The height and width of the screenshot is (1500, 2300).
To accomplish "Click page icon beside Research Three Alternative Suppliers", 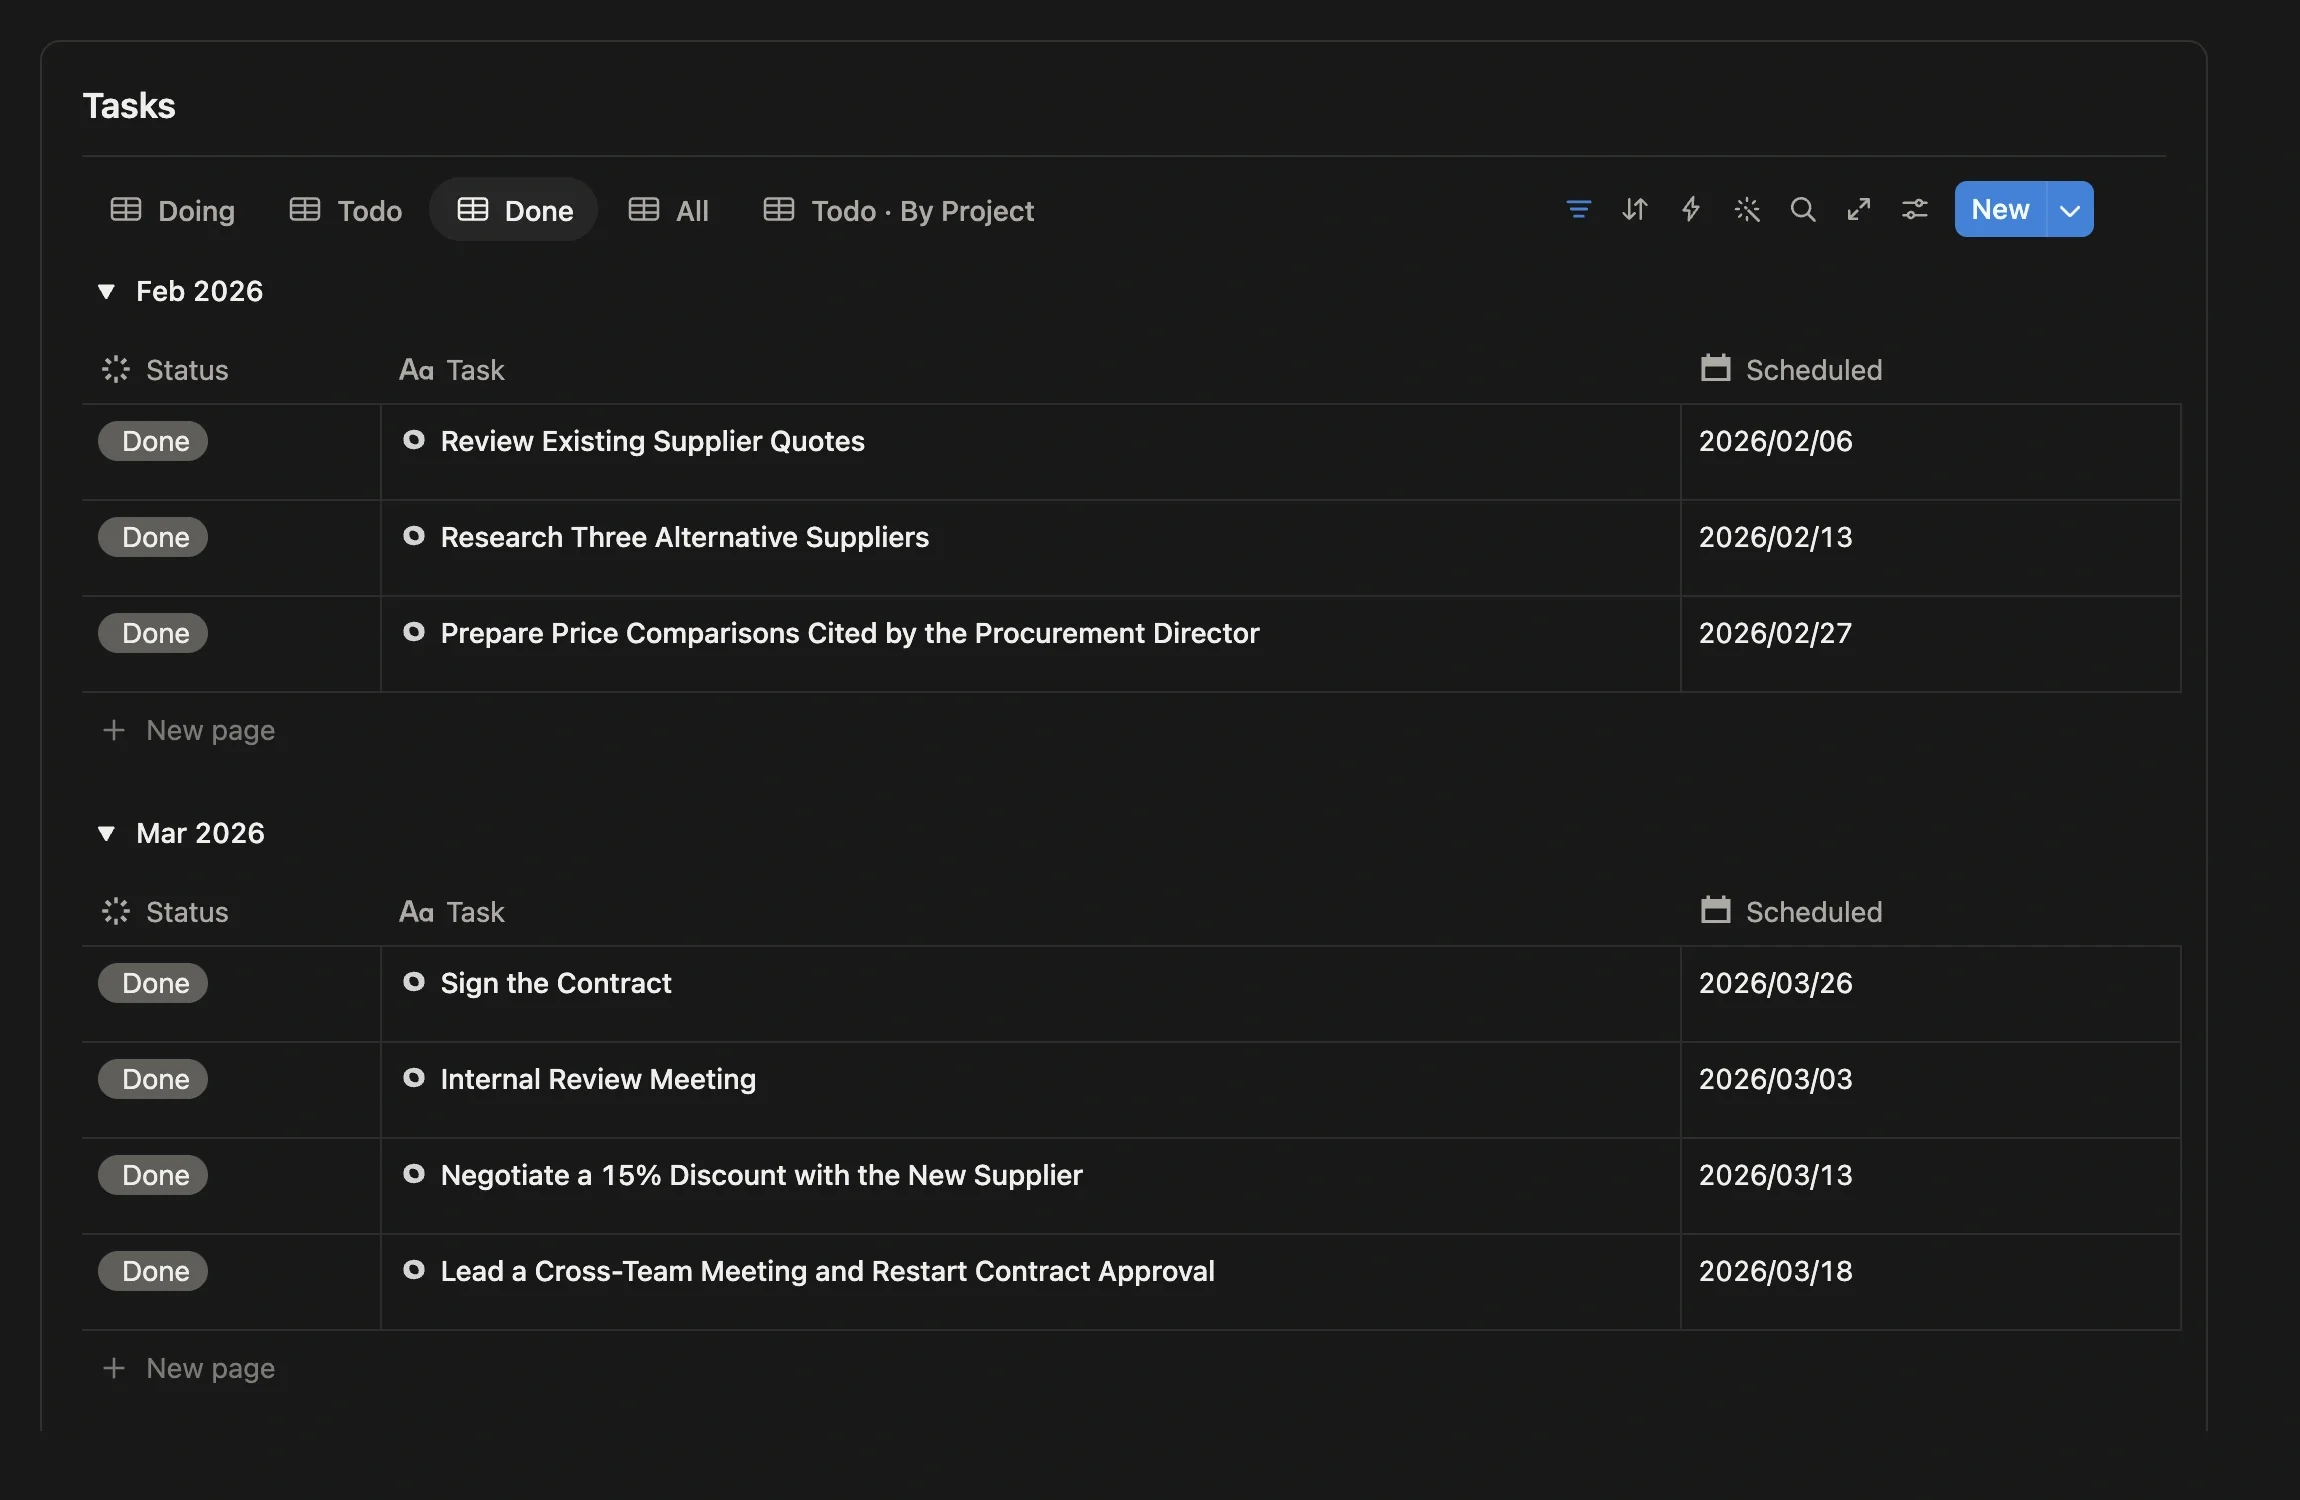I will click(413, 536).
